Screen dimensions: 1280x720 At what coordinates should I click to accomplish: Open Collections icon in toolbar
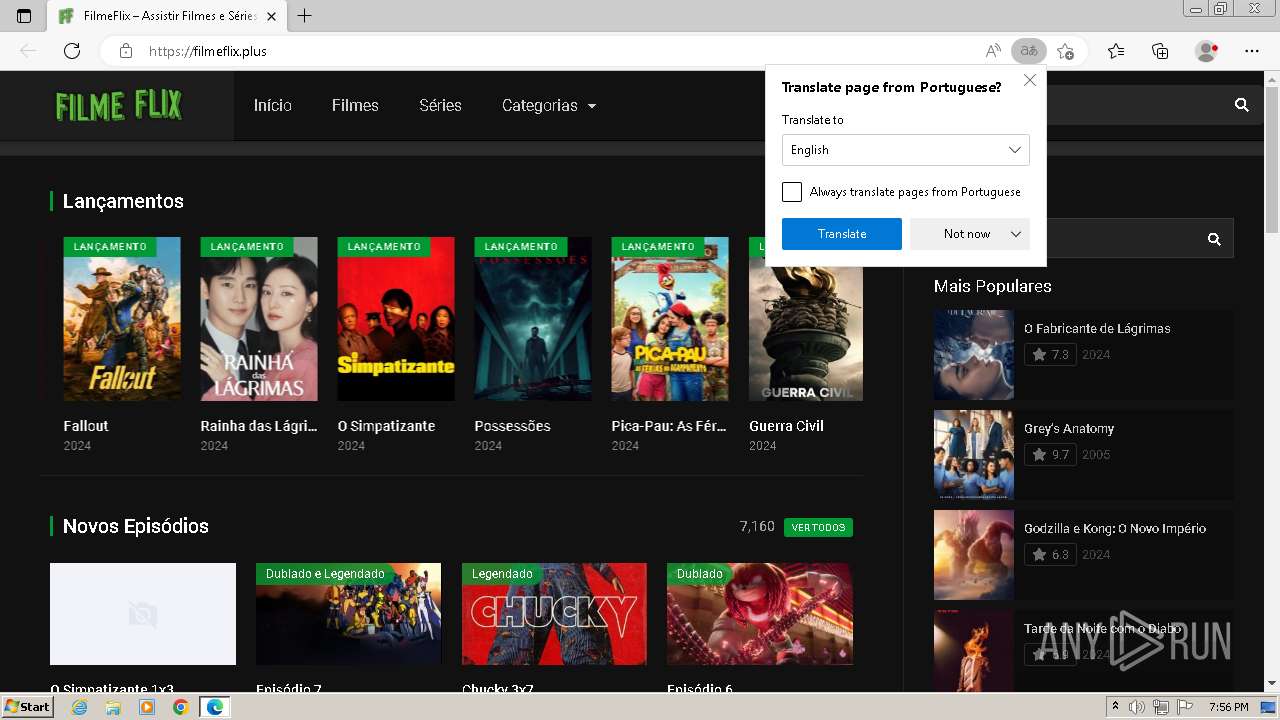(1160, 51)
